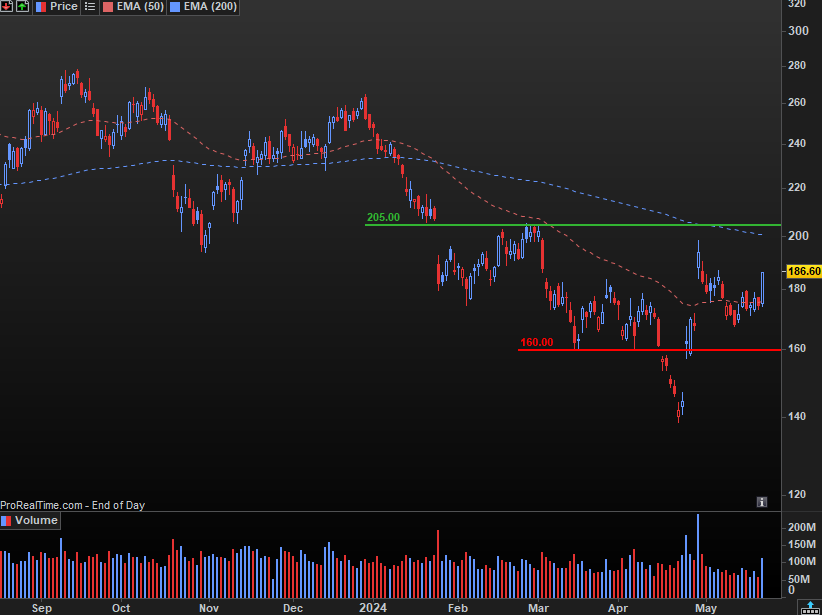
Task: Click the Mar label on time axis
Action: coord(538,608)
